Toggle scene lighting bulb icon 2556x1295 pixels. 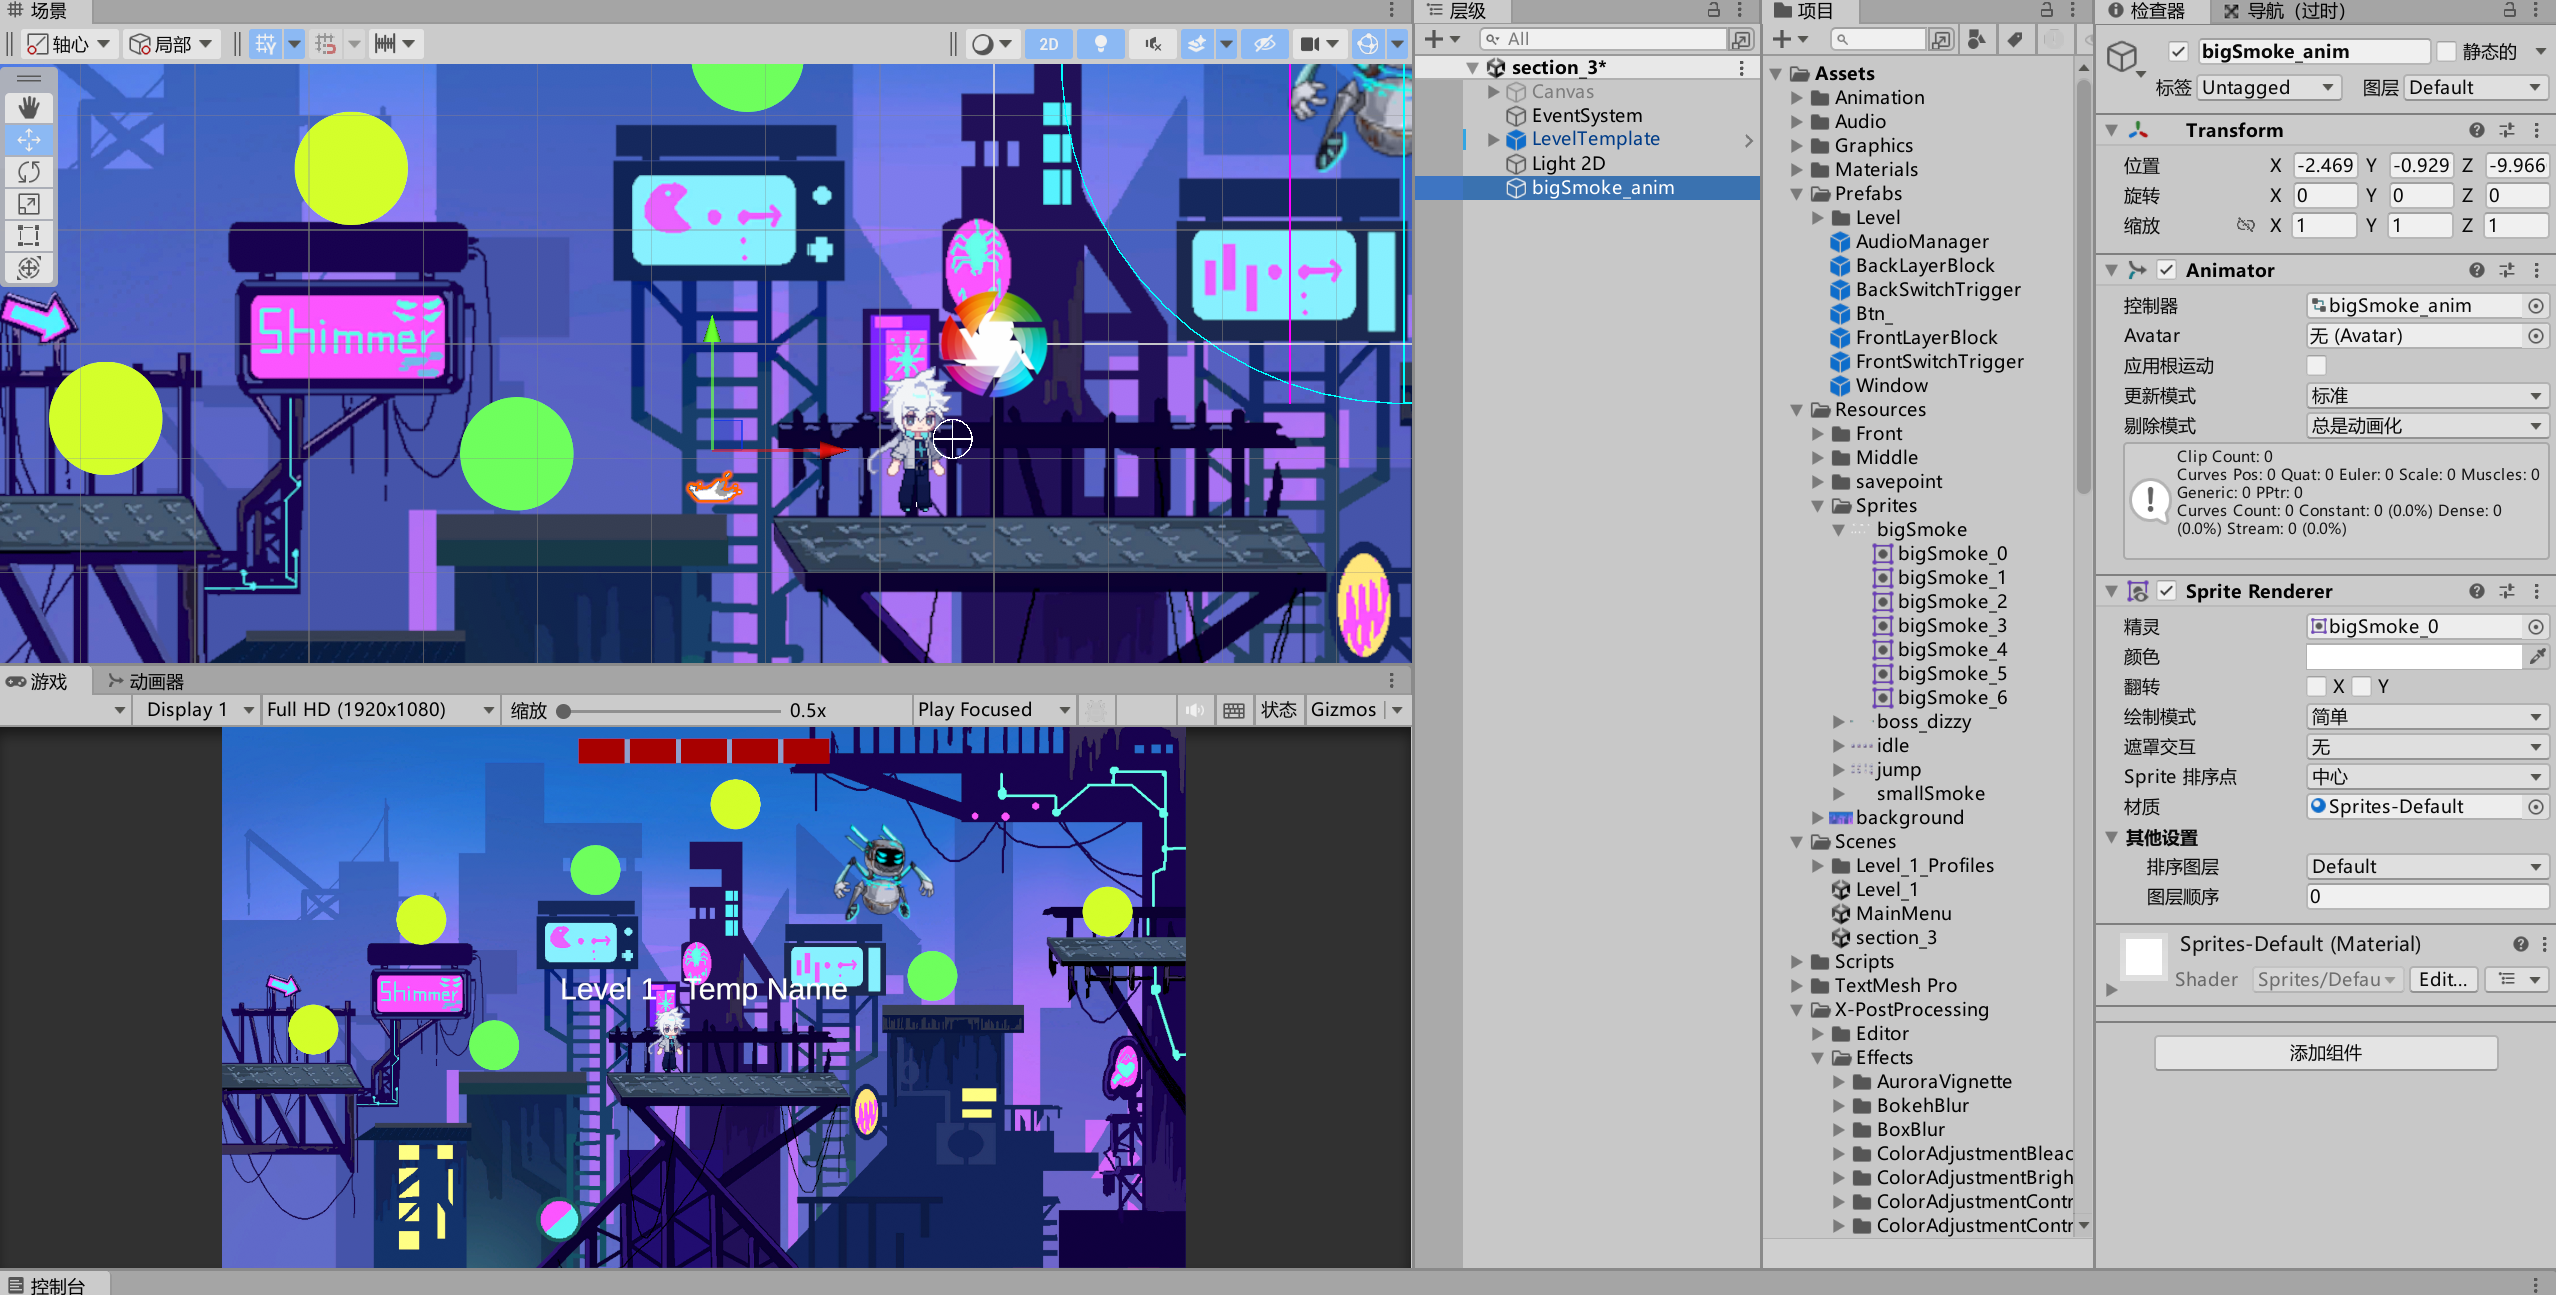[x=1100, y=44]
